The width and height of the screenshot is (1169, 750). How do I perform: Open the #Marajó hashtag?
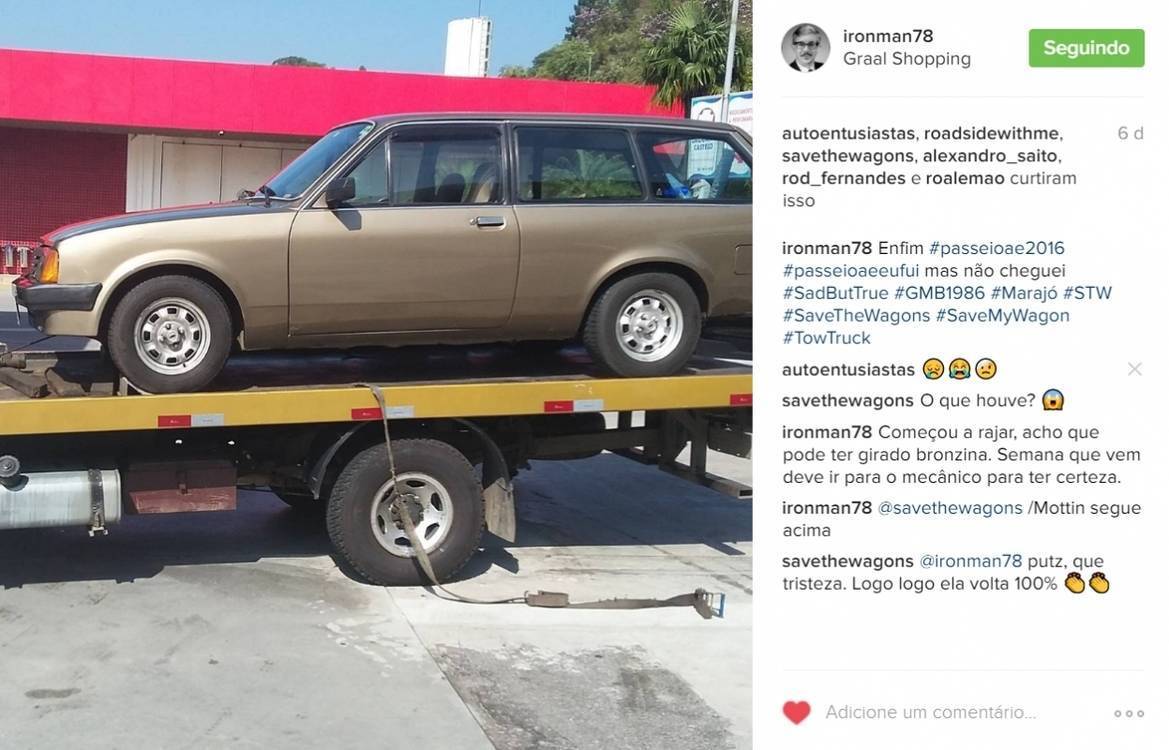pyautogui.click(x=1024, y=293)
